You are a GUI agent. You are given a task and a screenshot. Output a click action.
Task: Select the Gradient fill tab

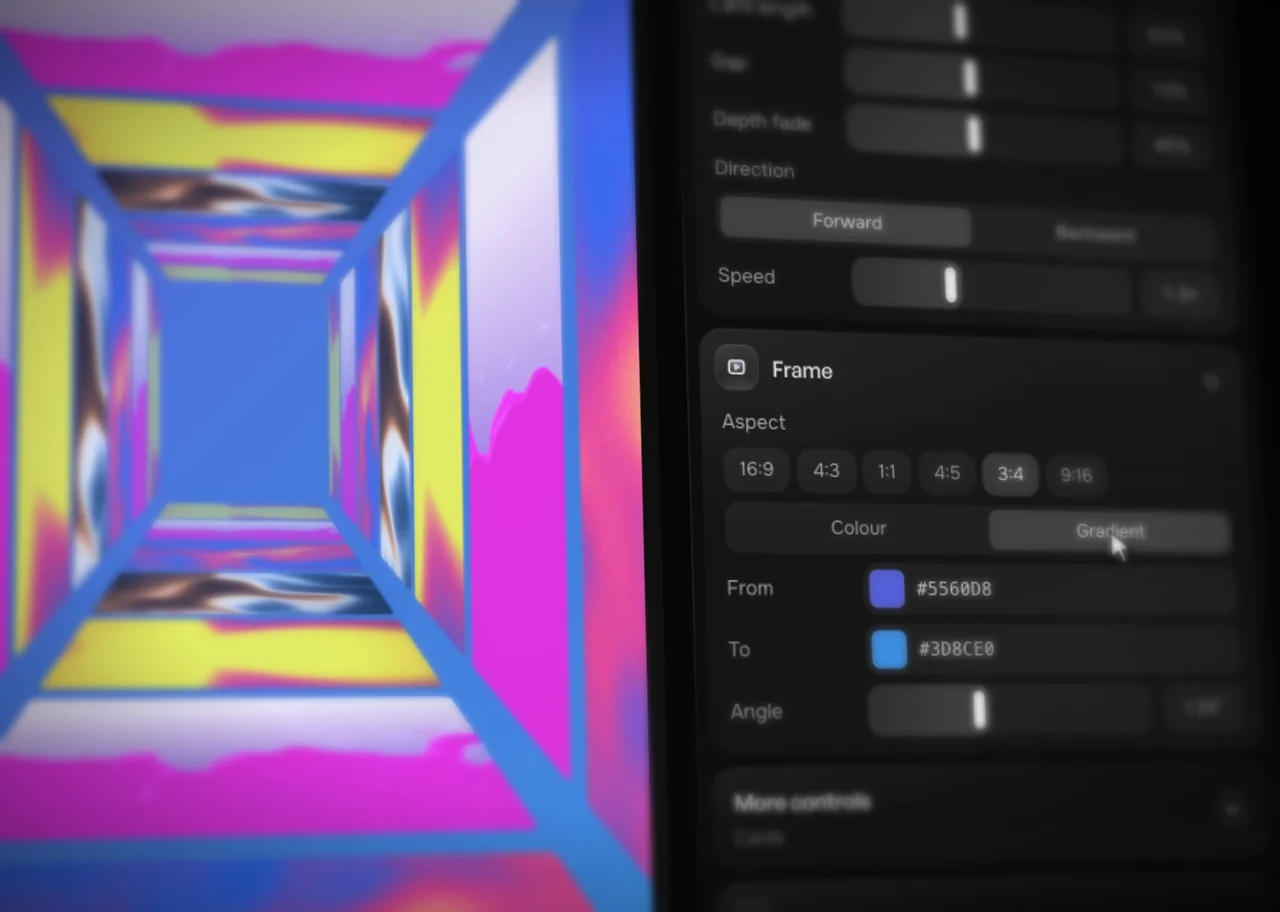[x=1110, y=531]
